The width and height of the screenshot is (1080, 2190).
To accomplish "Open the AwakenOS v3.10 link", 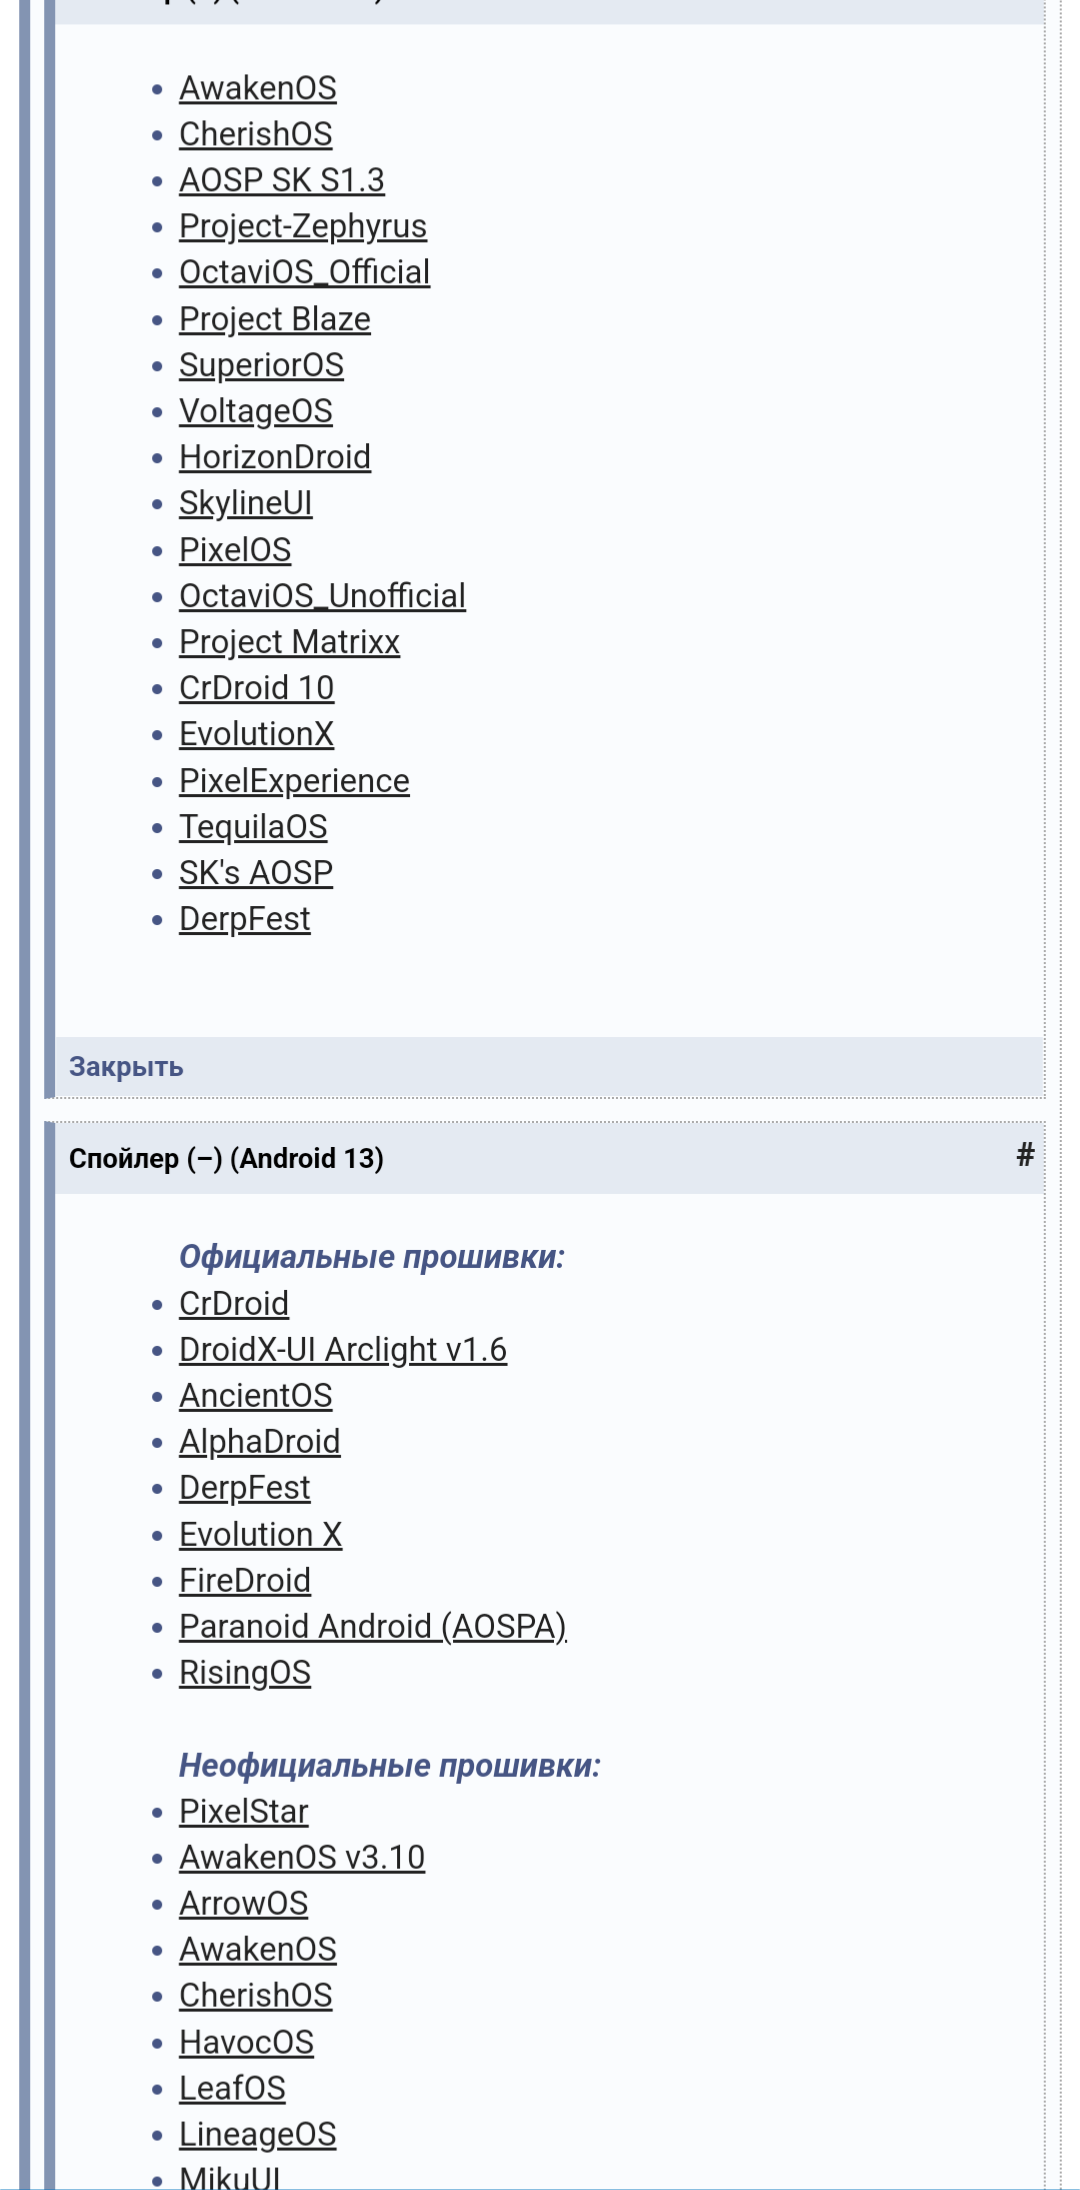I will (302, 1857).
